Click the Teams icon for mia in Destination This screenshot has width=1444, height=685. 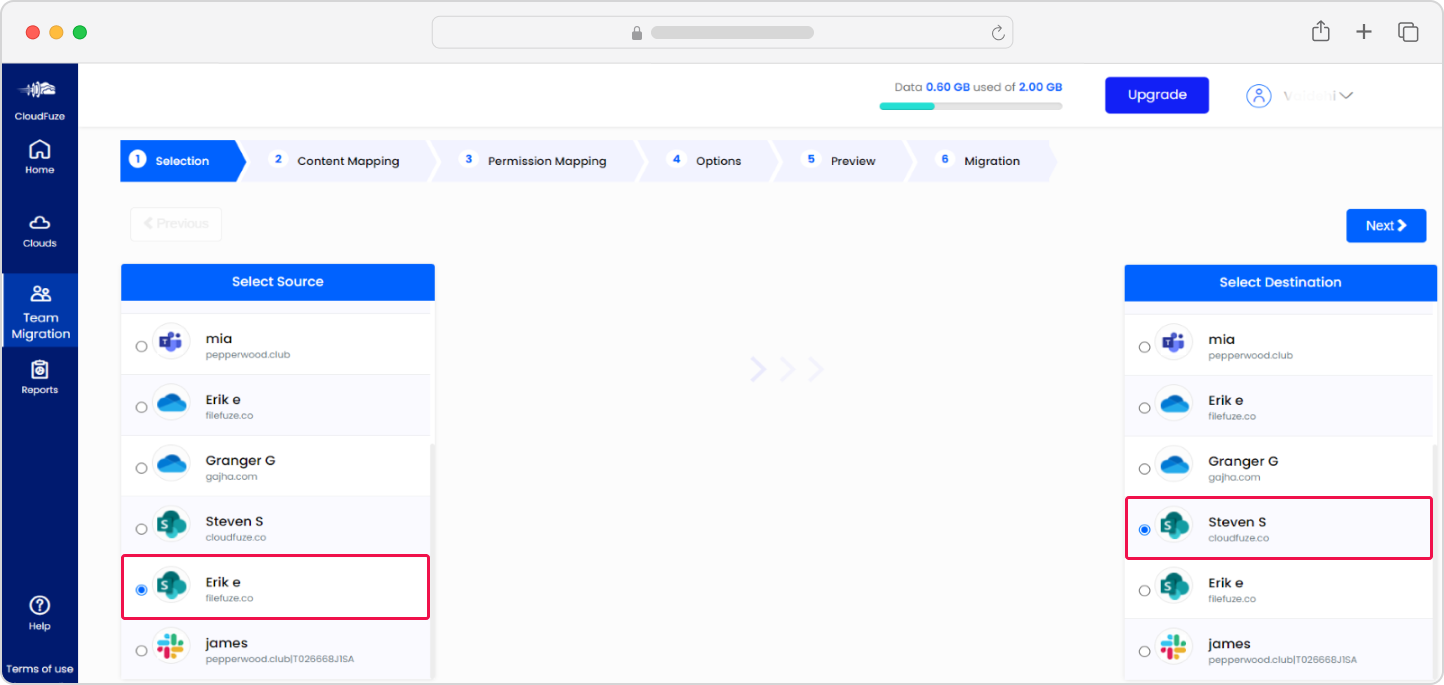tap(1174, 344)
